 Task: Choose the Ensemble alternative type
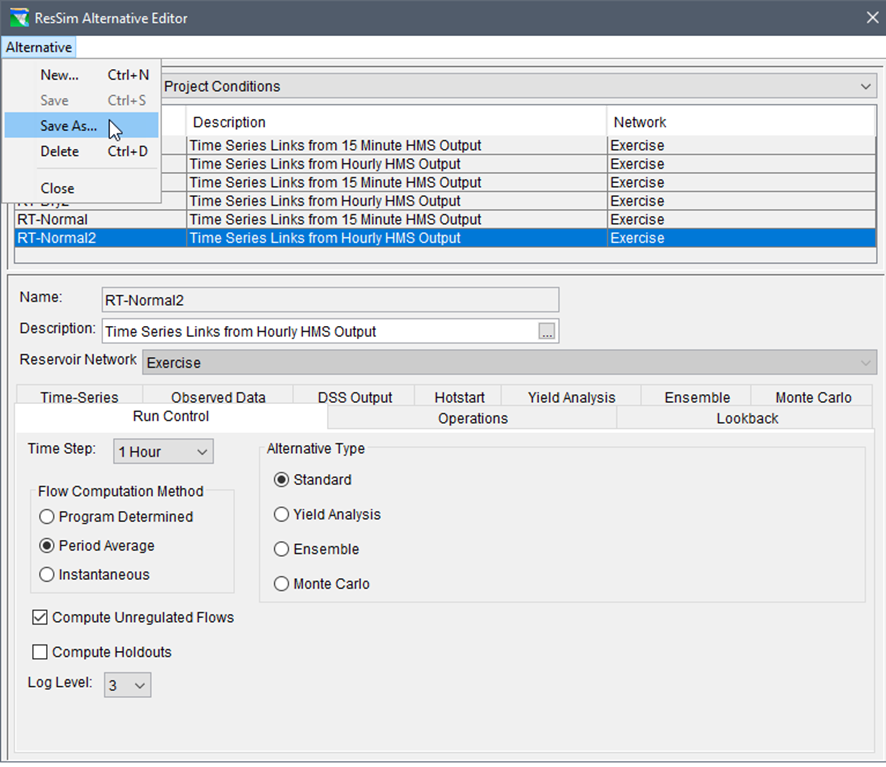pyautogui.click(x=281, y=549)
